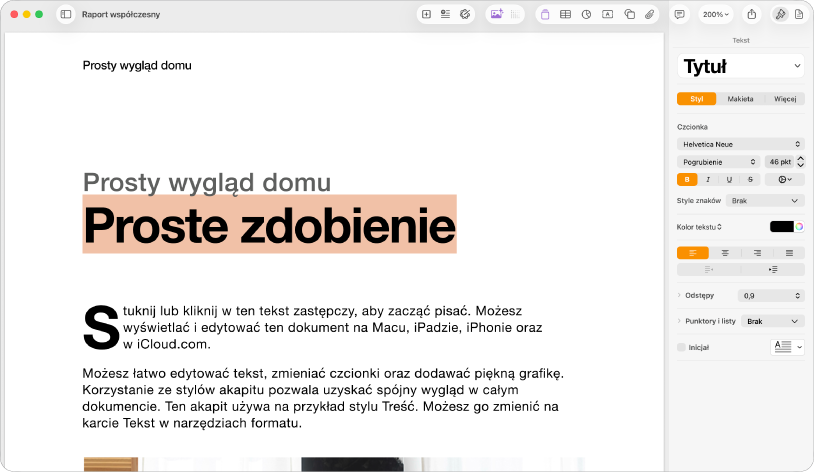Open the Document settings sidebar icon

pos(799,15)
